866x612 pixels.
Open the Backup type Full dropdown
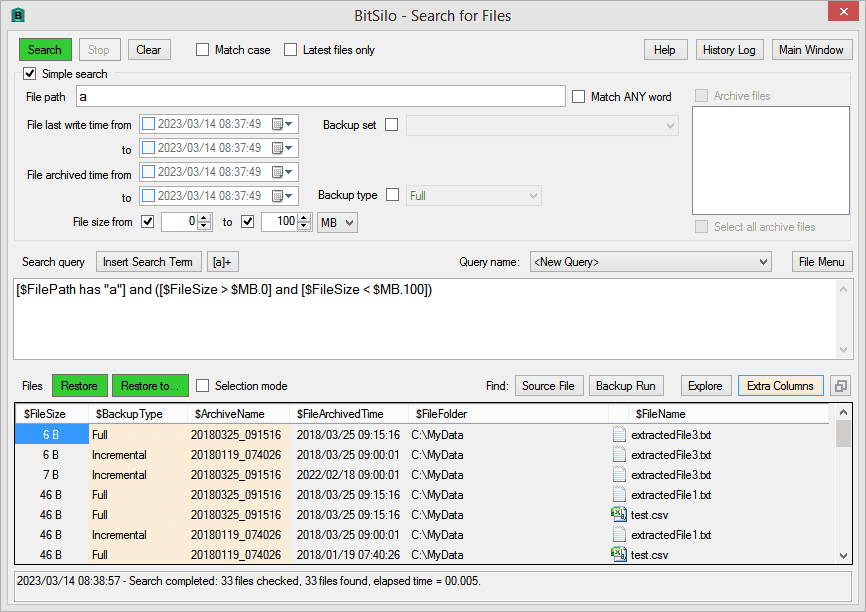click(474, 196)
